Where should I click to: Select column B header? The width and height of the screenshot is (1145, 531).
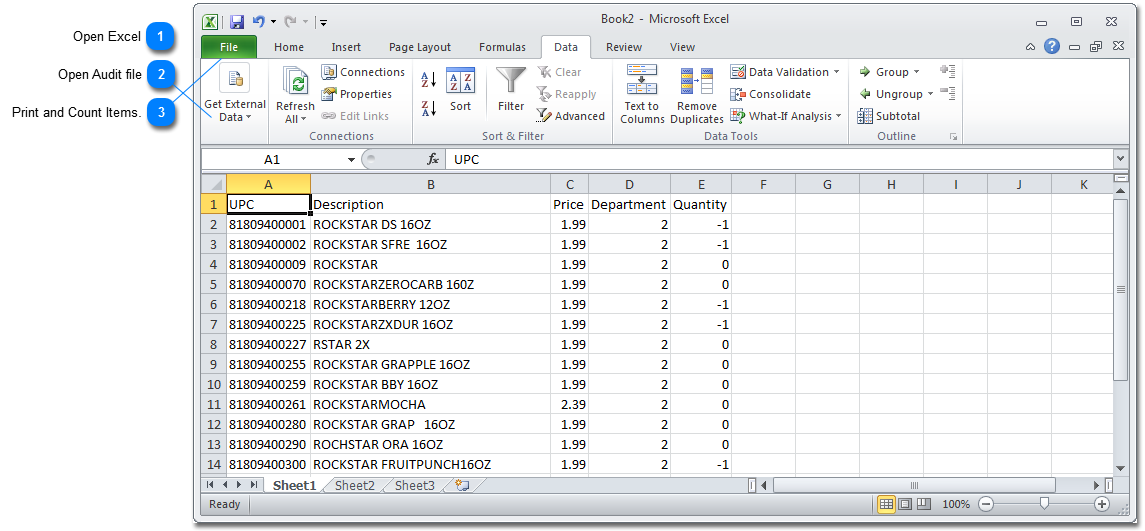tap(431, 184)
